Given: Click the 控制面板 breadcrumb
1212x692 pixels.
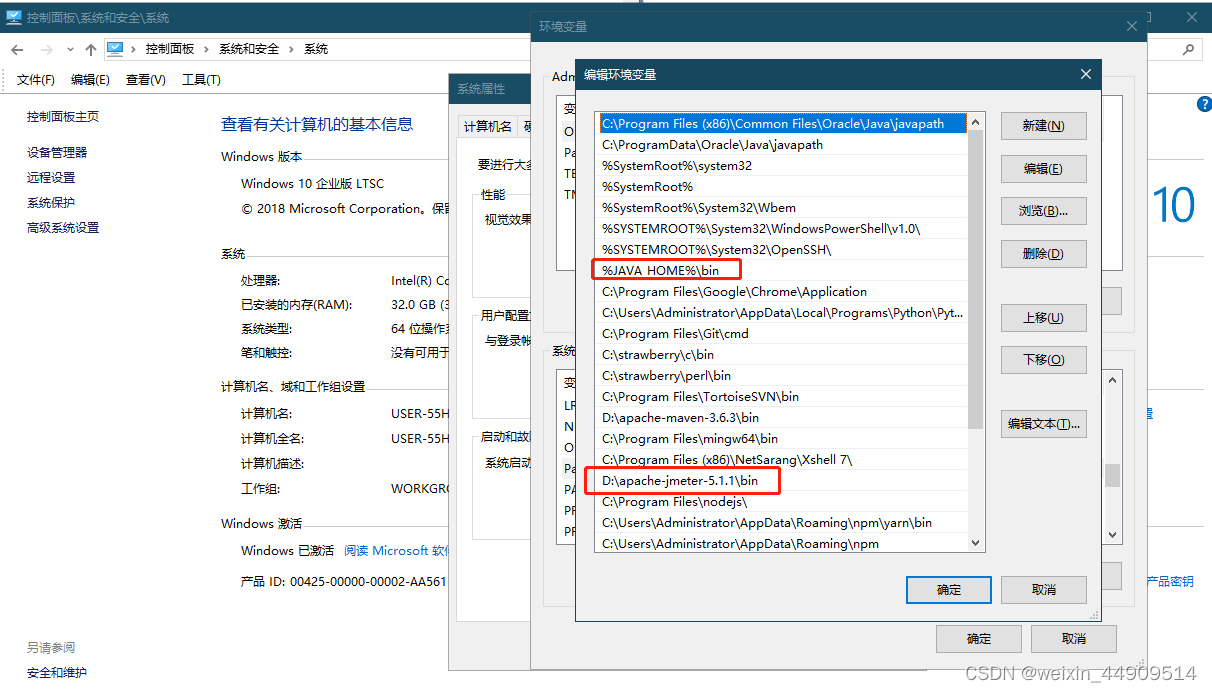Looking at the screenshot, I should [x=170, y=49].
